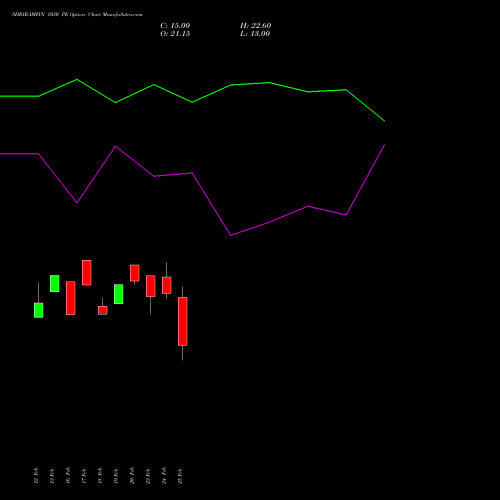
Task: Click the red candlestick for 16 Feb
Action: (71, 298)
